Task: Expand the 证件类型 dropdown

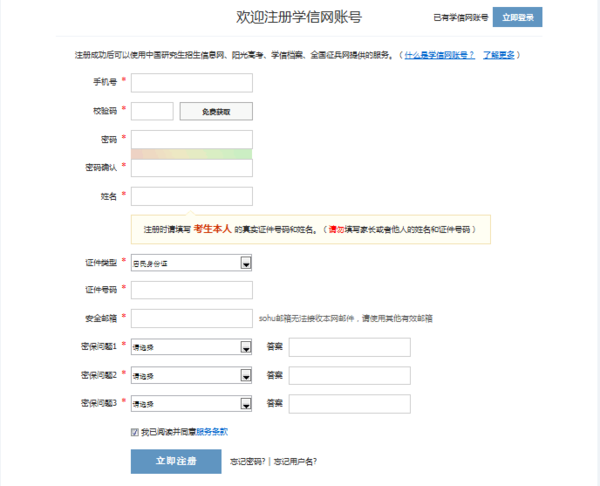Action: point(191,263)
